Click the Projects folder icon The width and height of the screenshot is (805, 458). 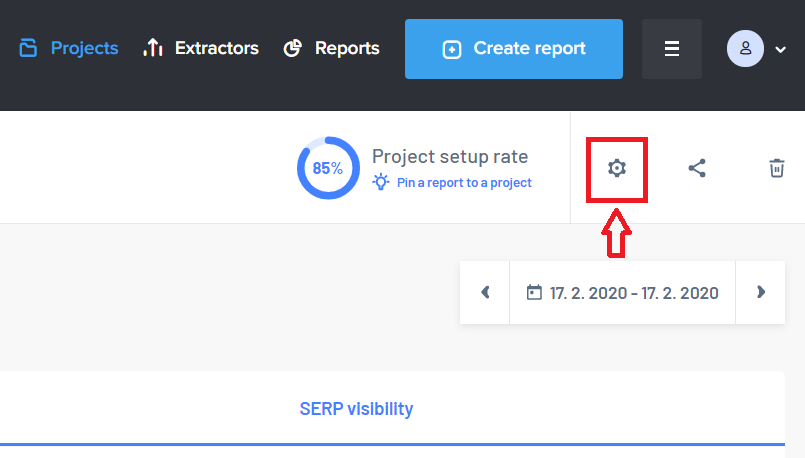click(28, 48)
